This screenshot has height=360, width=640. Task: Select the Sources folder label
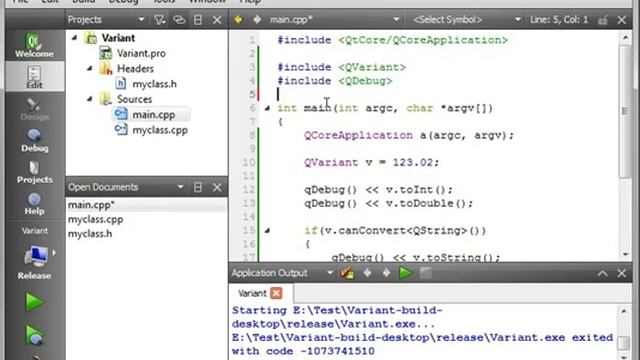tap(134, 99)
